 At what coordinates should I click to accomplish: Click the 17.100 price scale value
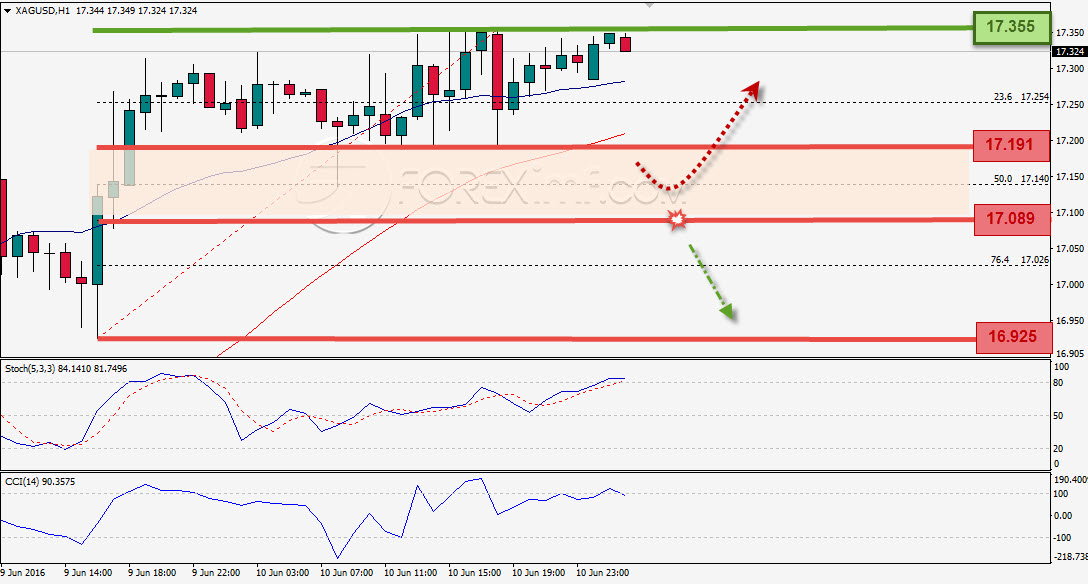pos(1069,213)
